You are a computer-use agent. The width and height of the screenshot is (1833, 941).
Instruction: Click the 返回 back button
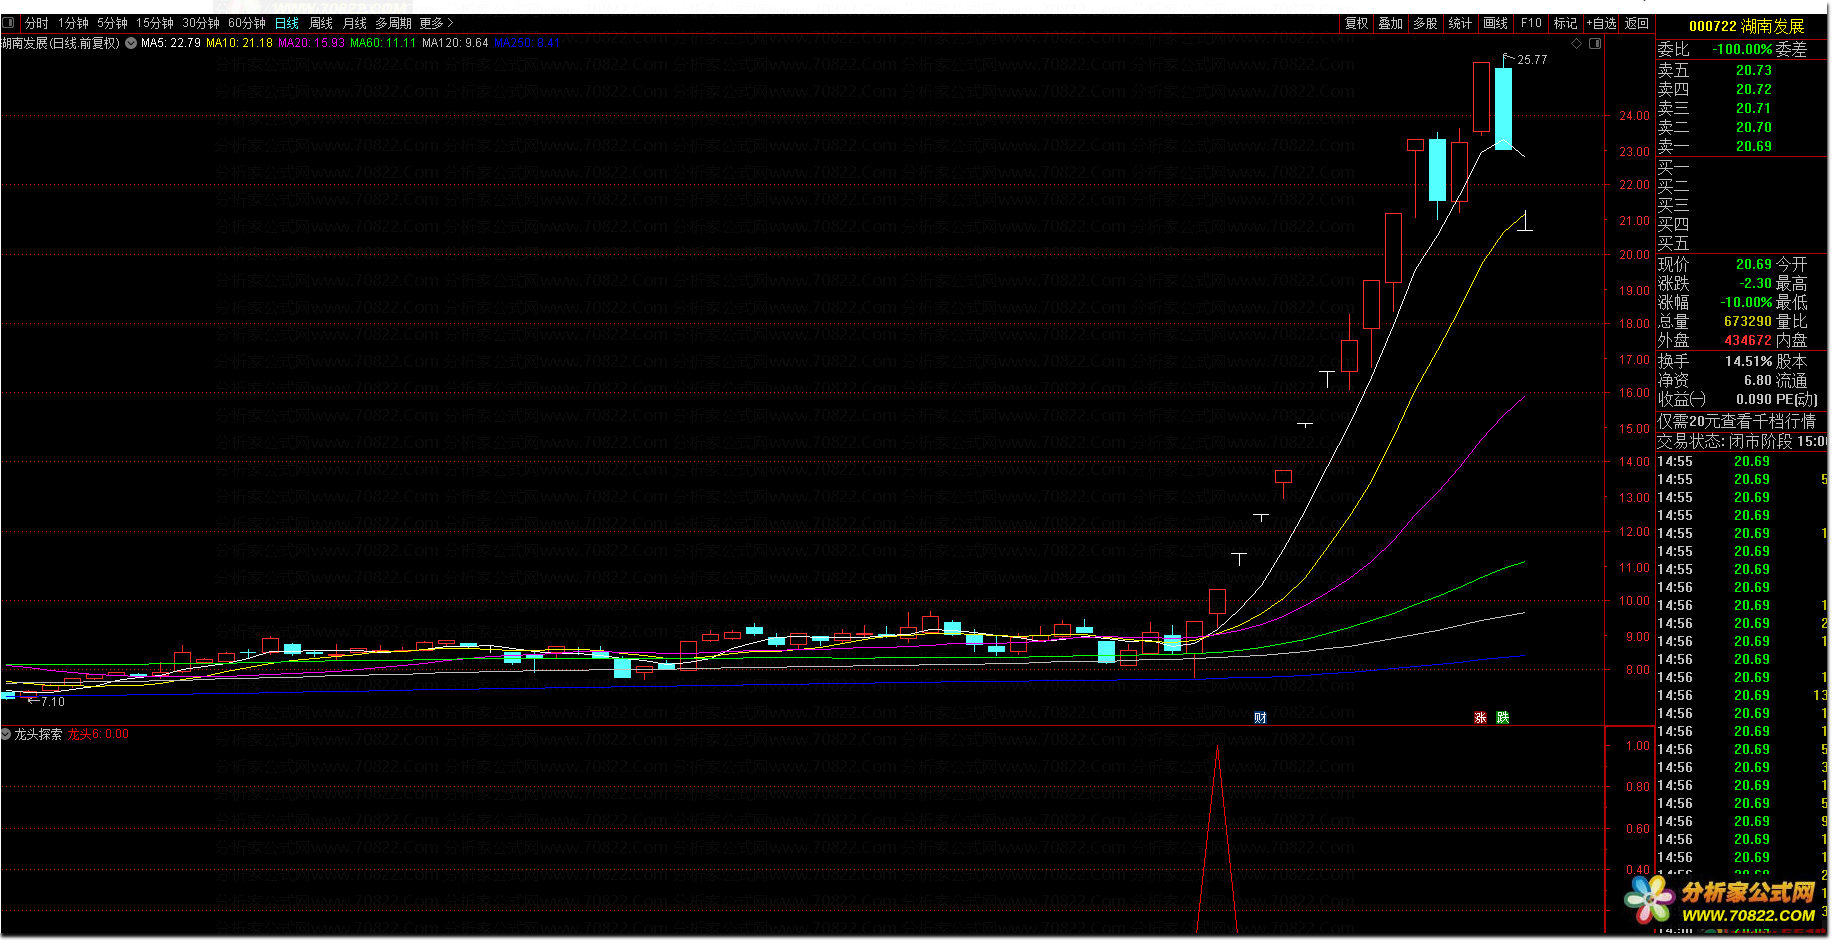click(x=1637, y=23)
